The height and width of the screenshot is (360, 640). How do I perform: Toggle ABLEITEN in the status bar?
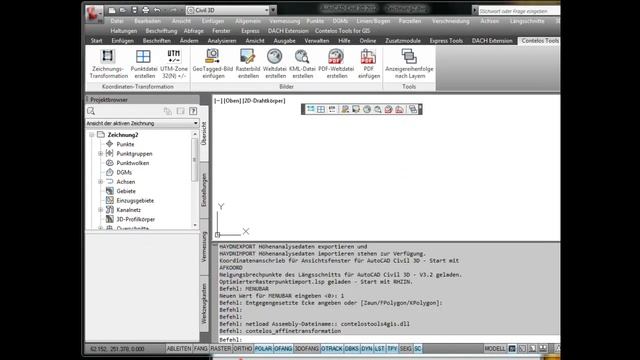click(179, 349)
